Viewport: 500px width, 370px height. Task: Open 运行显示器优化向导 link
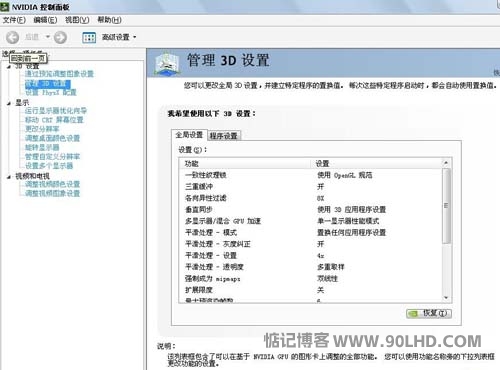[56, 111]
